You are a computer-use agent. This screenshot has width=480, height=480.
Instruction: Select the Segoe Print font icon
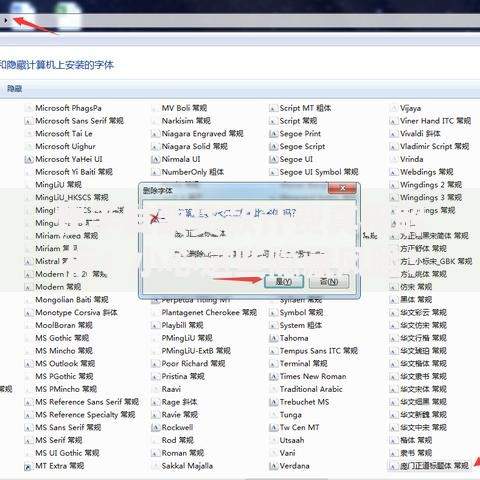[273, 134]
